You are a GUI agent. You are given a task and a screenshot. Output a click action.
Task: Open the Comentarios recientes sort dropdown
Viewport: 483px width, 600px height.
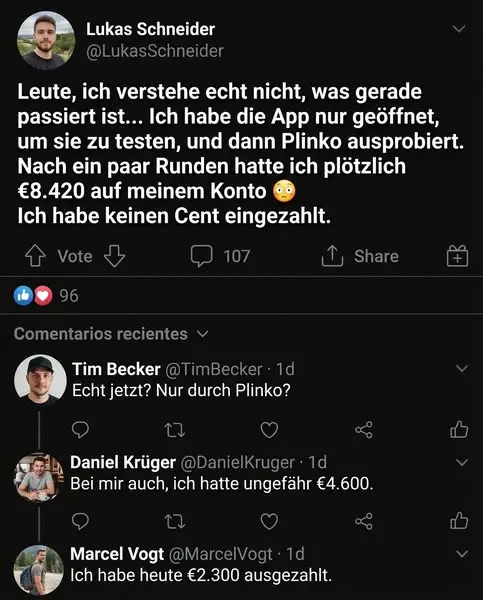111,334
